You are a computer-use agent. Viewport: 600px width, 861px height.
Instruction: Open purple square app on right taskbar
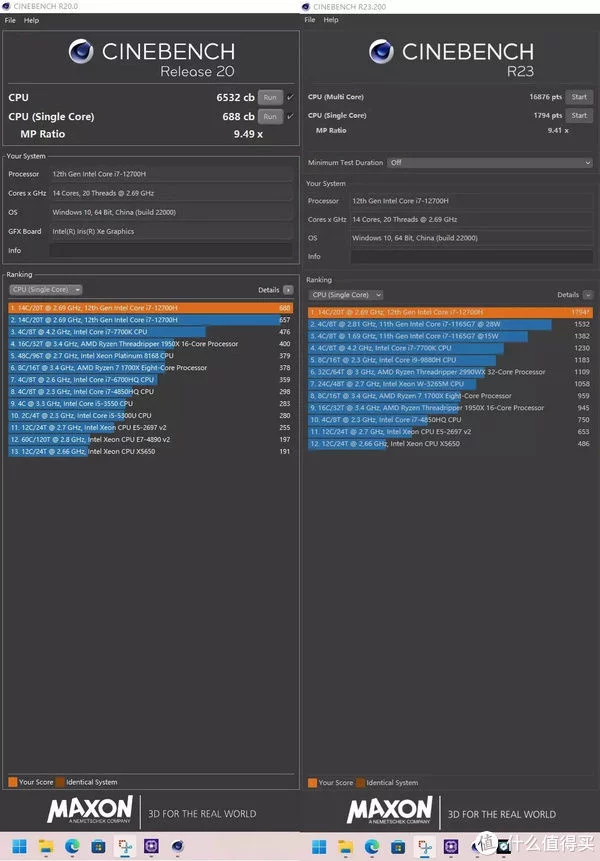451,847
